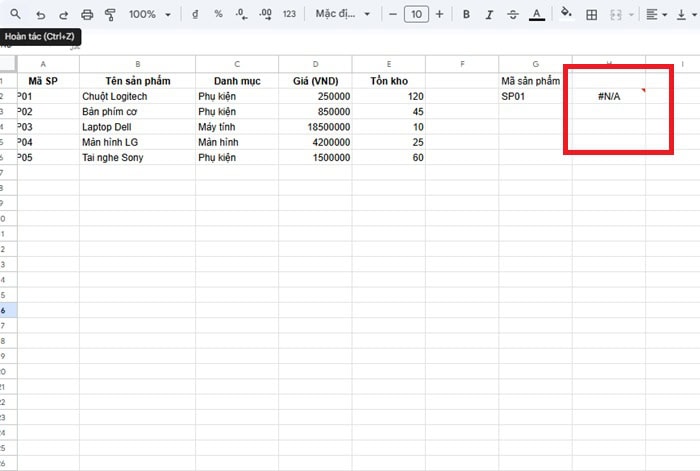Select the stock cell 25
Image resolution: width=700 pixels, height=471 pixels.
pyautogui.click(x=389, y=142)
